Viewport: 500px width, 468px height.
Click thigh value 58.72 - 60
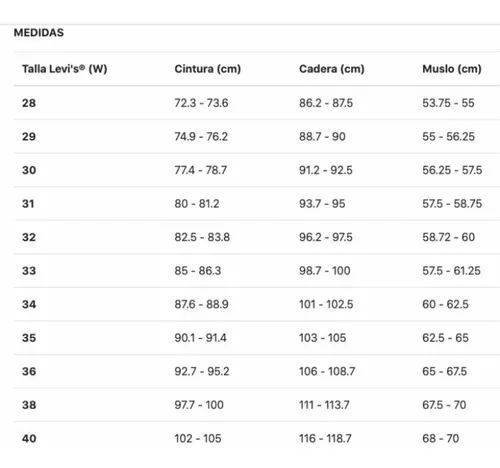tap(449, 237)
